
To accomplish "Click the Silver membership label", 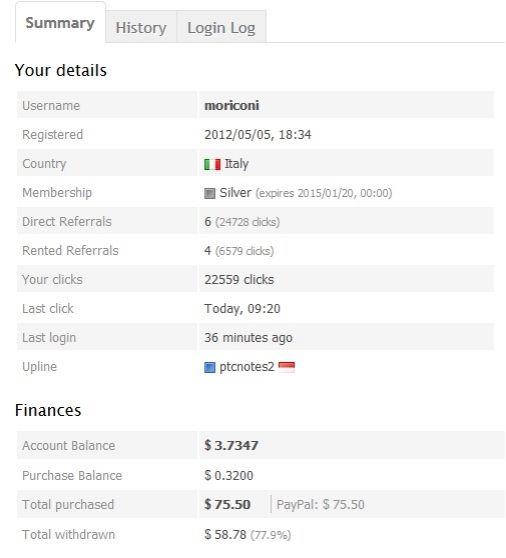I will [x=235, y=193].
